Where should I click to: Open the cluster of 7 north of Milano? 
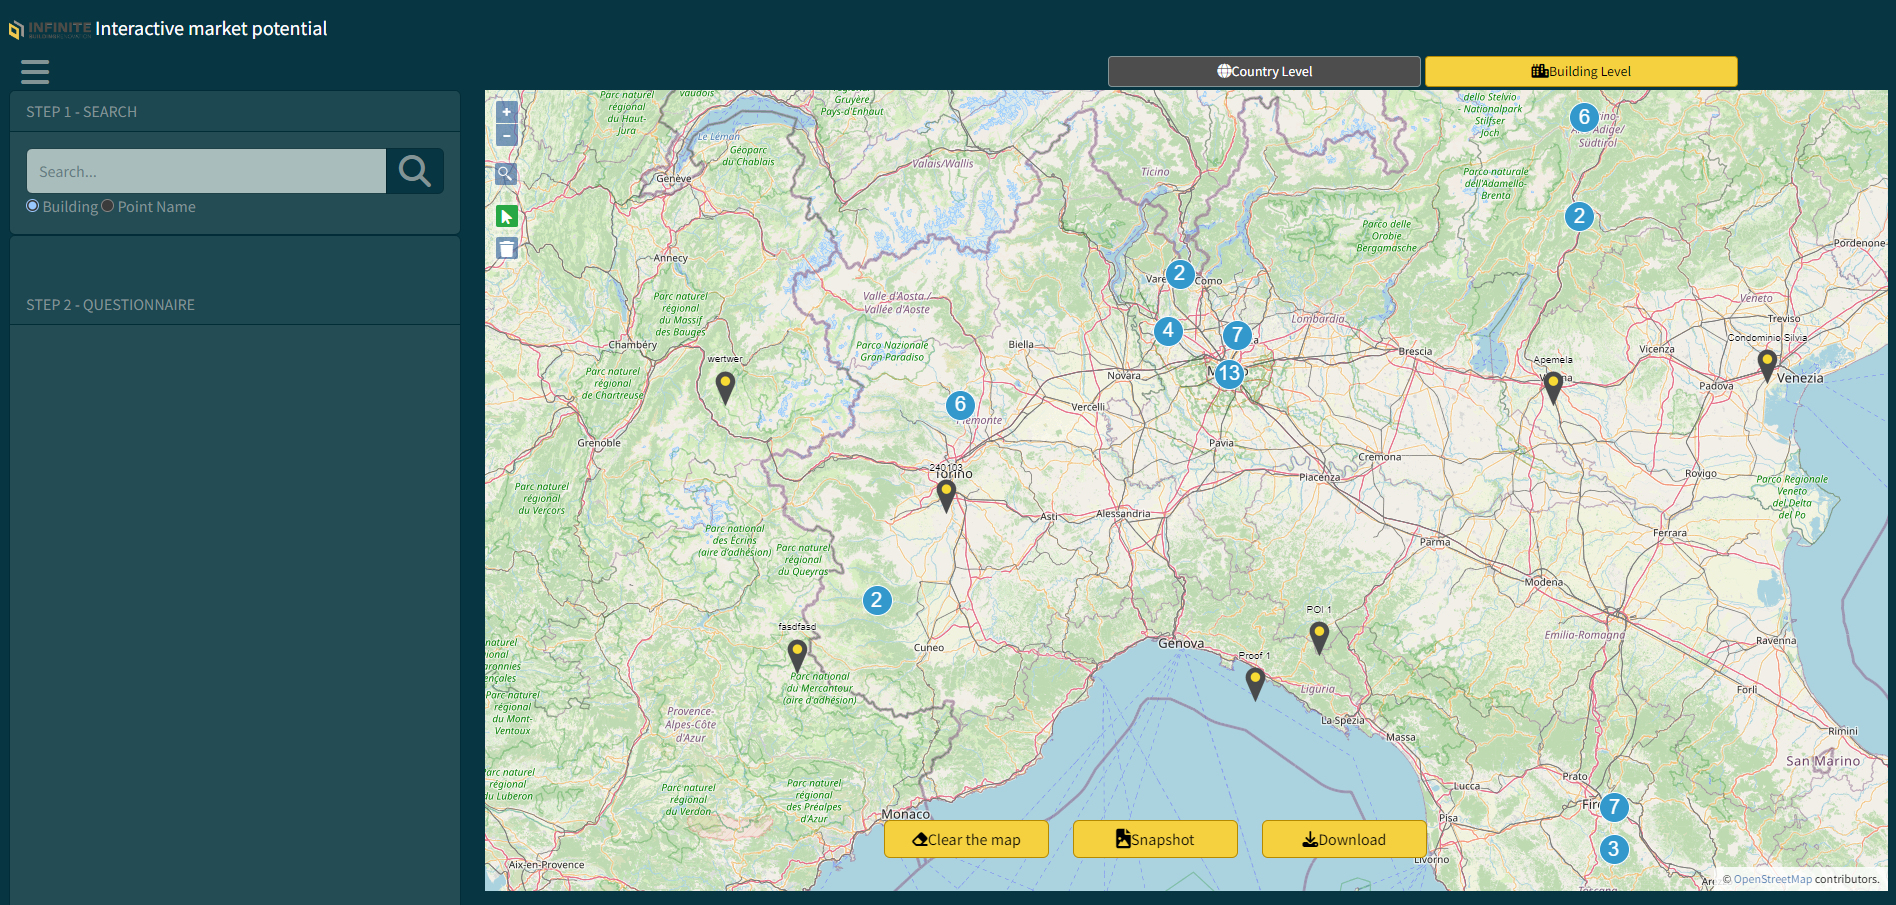[x=1237, y=335]
